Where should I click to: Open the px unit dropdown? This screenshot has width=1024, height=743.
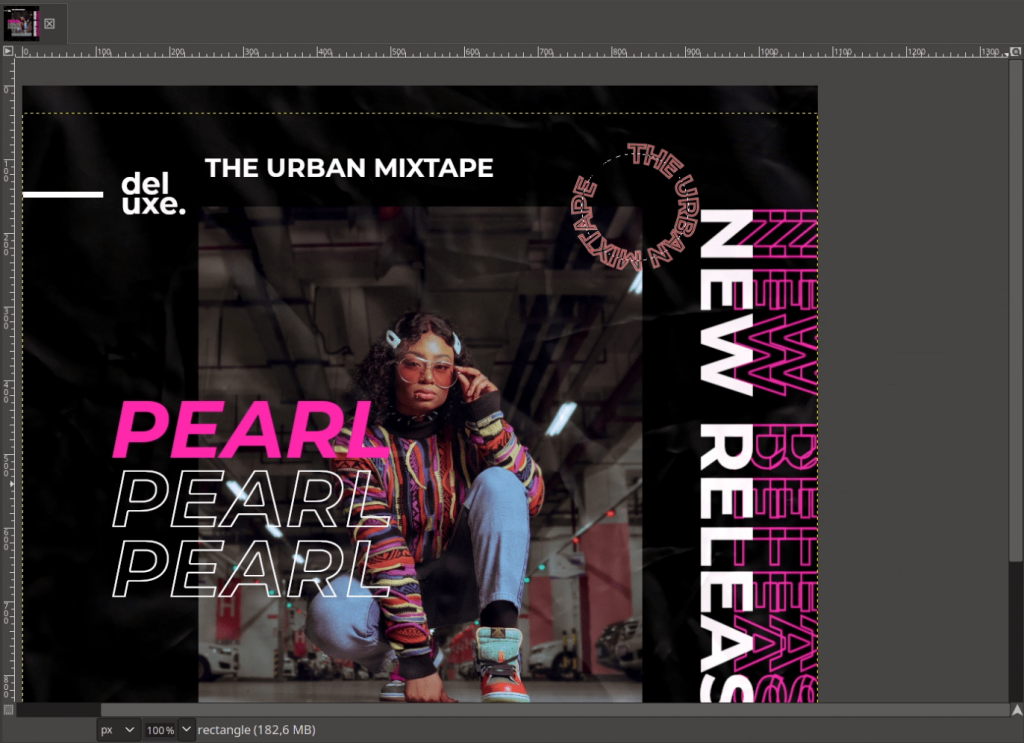pos(118,729)
